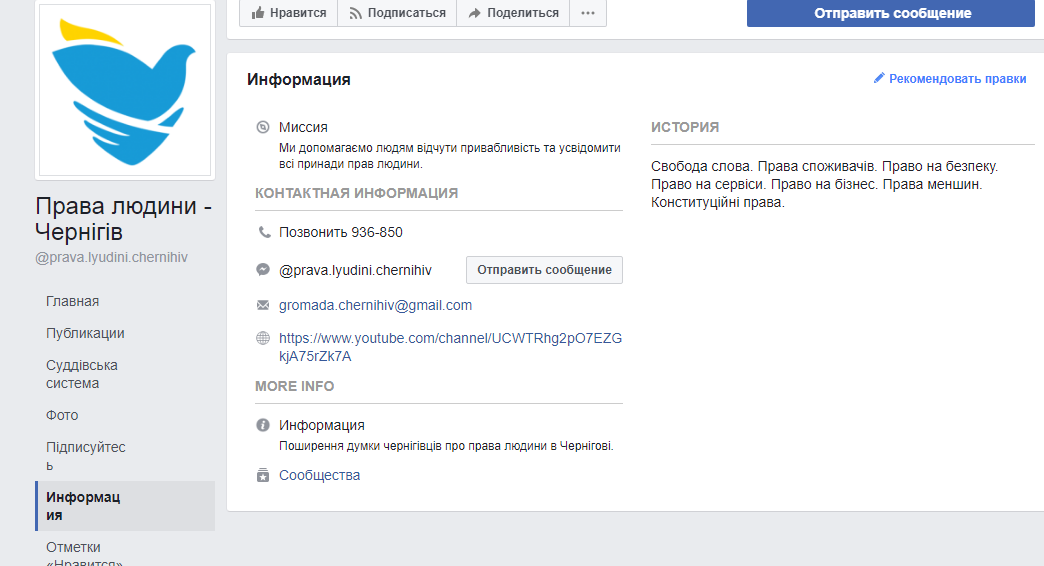Click the phone icon beside Позвонить
Viewport: 1044px width, 566px height.
point(264,232)
